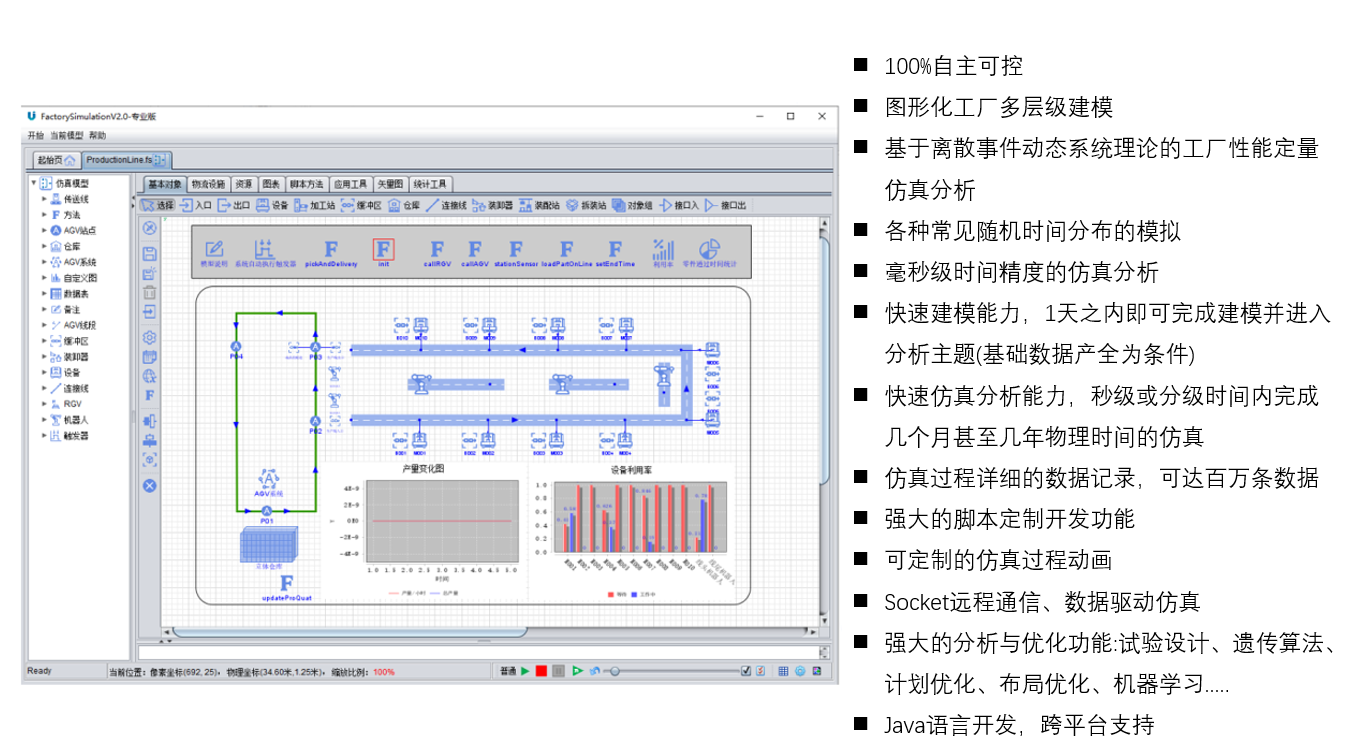Select the pickAndDelivery function block

pos(331,253)
